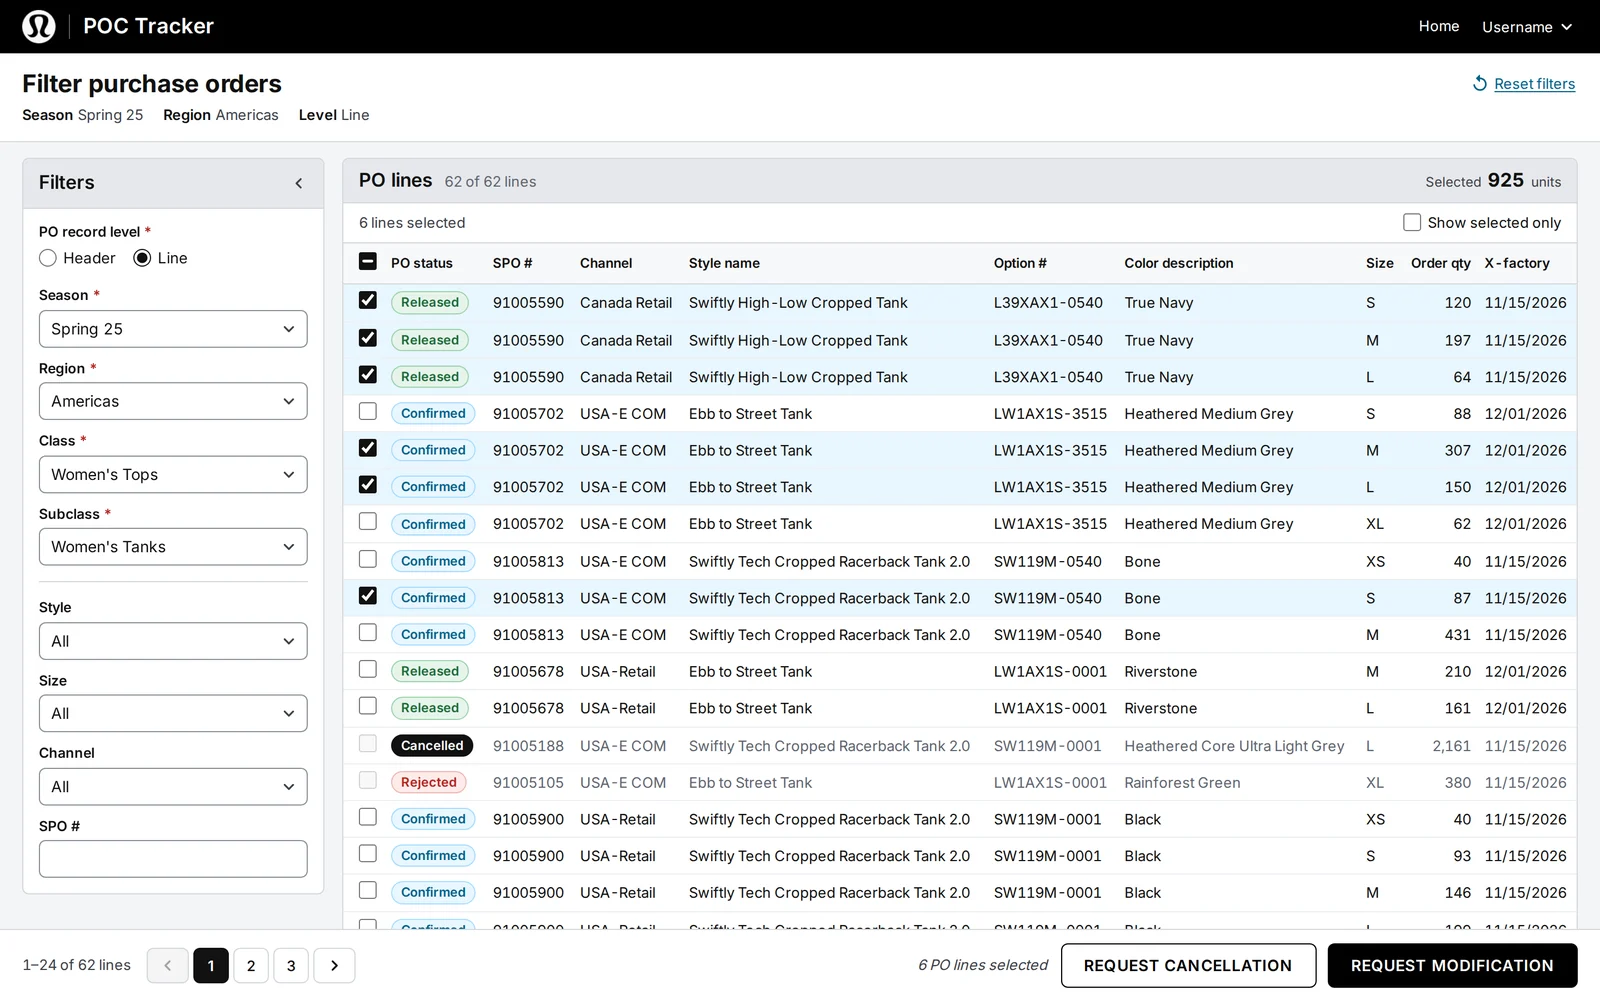Switch to page 3

pos(291,965)
